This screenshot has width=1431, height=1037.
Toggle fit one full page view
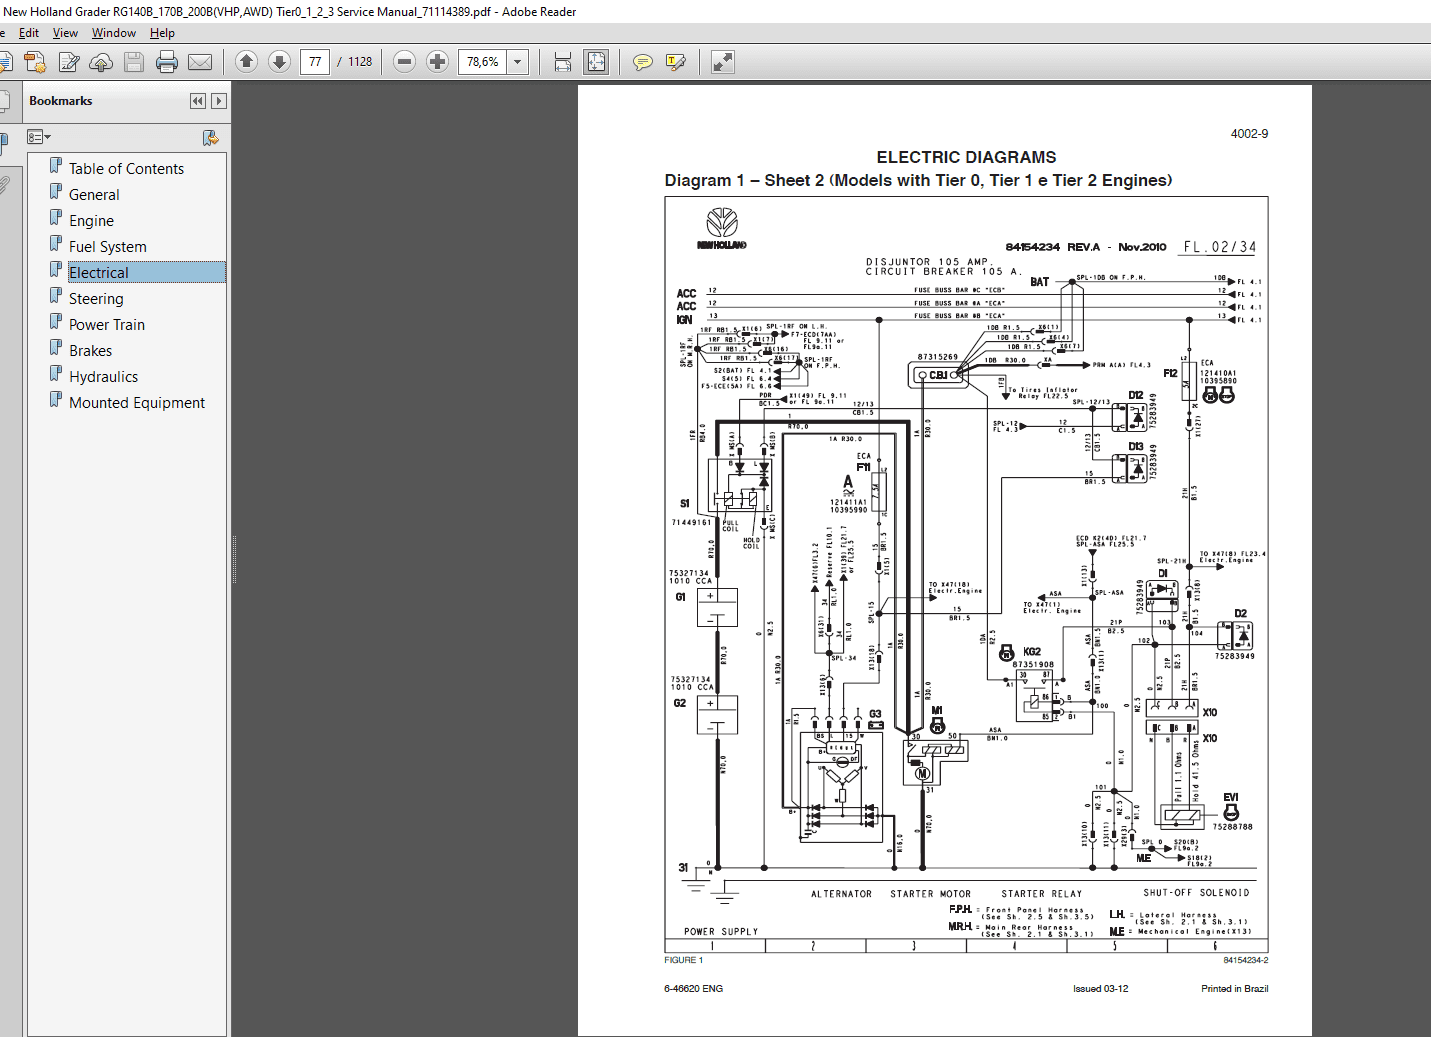[596, 62]
